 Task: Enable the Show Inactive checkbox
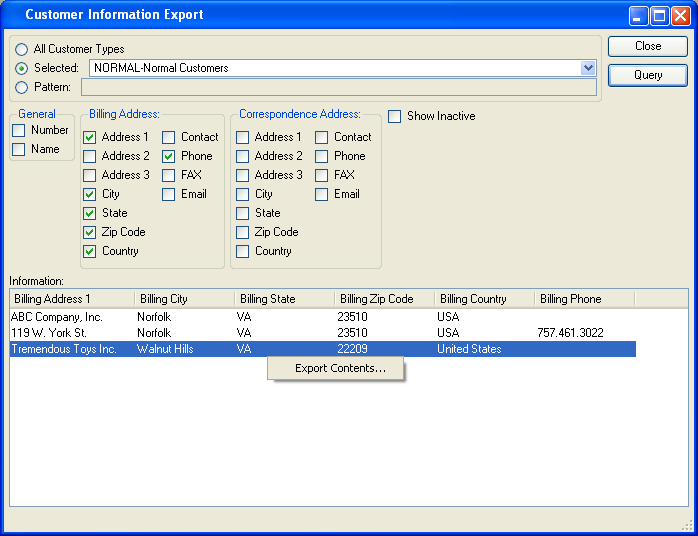[x=395, y=116]
